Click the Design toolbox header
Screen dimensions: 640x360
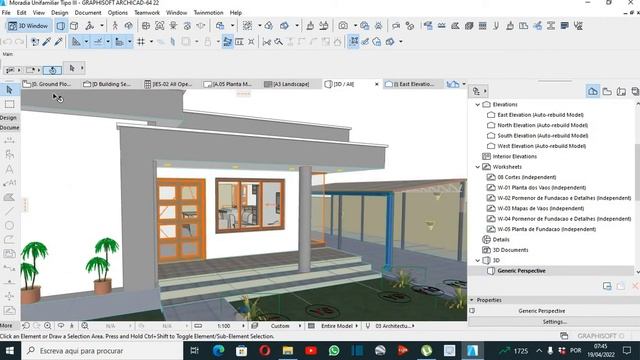(x=9, y=118)
